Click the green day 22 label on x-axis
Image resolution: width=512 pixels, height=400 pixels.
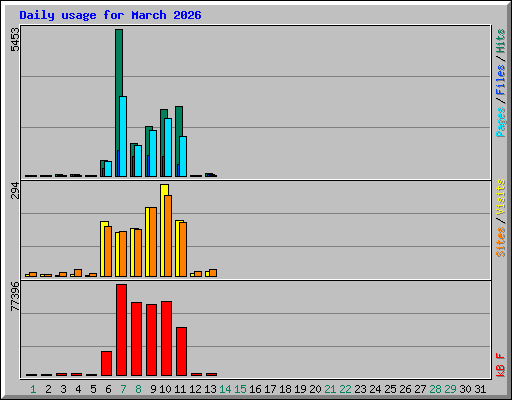345,389
